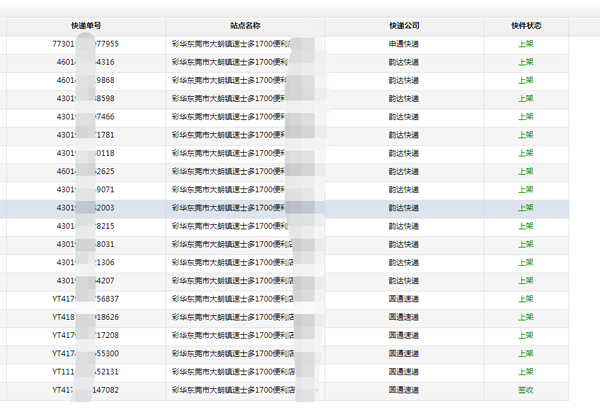Image resolution: width=600 pixels, height=414 pixels.
Task: Select tracking number ending in 8598
Action: coord(86,98)
